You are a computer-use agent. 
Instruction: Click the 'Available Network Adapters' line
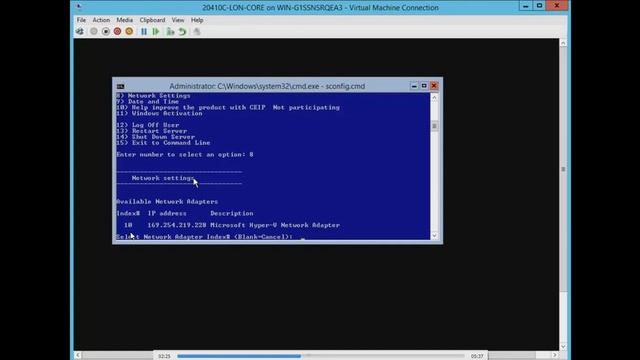pos(167,202)
